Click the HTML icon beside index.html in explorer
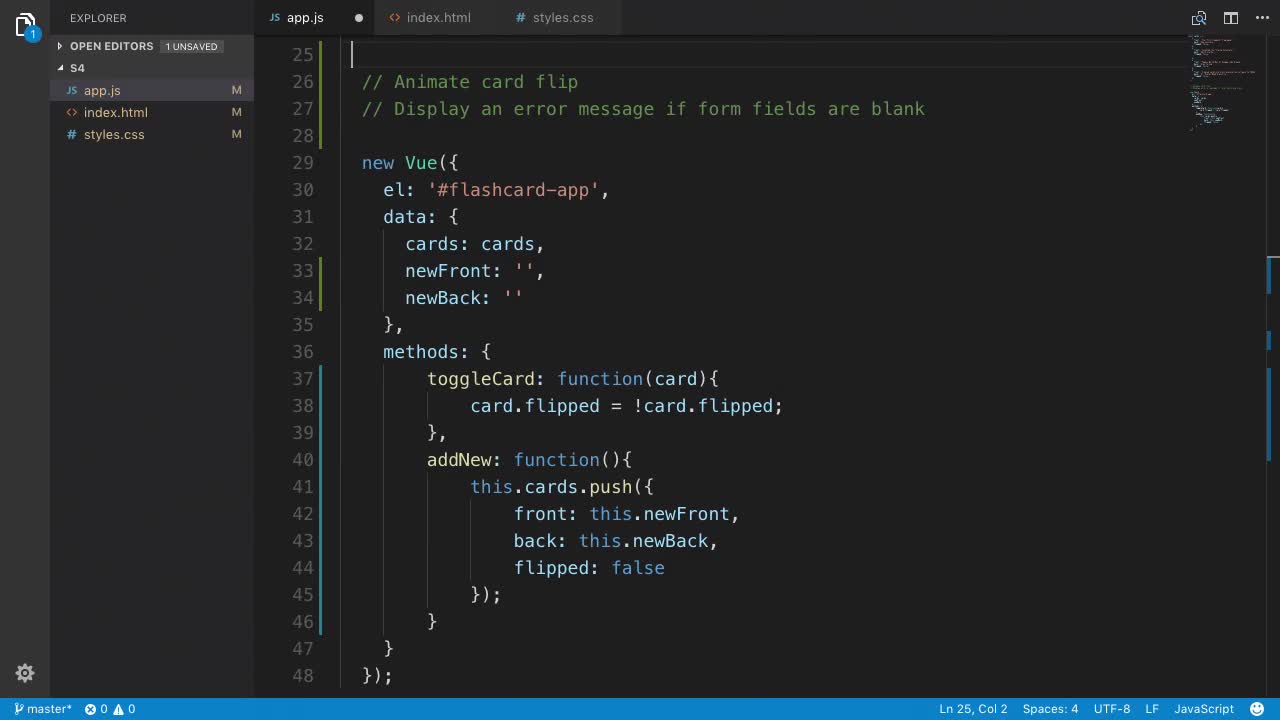The image size is (1280, 720). 72,112
